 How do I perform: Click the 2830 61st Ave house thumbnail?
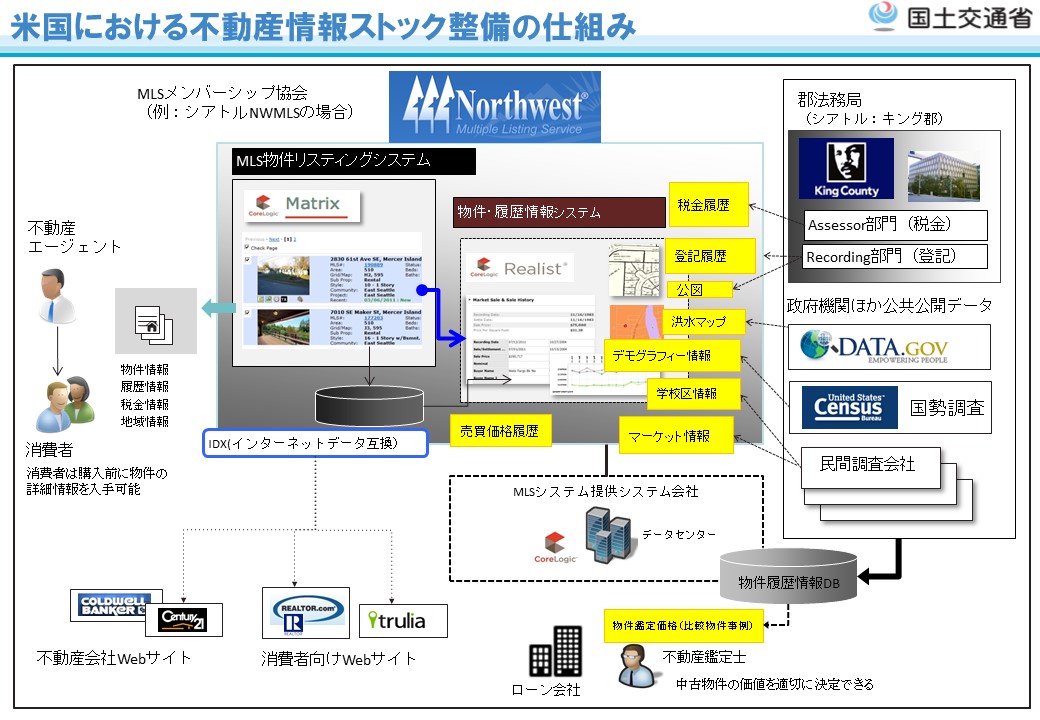283,278
